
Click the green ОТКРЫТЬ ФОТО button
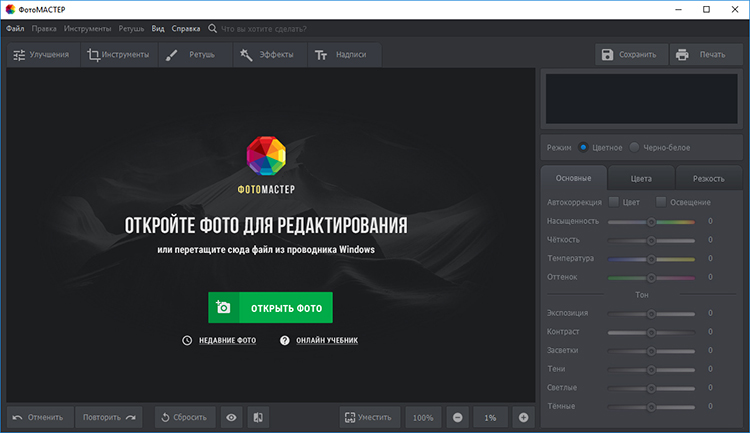[x=270, y=308]
